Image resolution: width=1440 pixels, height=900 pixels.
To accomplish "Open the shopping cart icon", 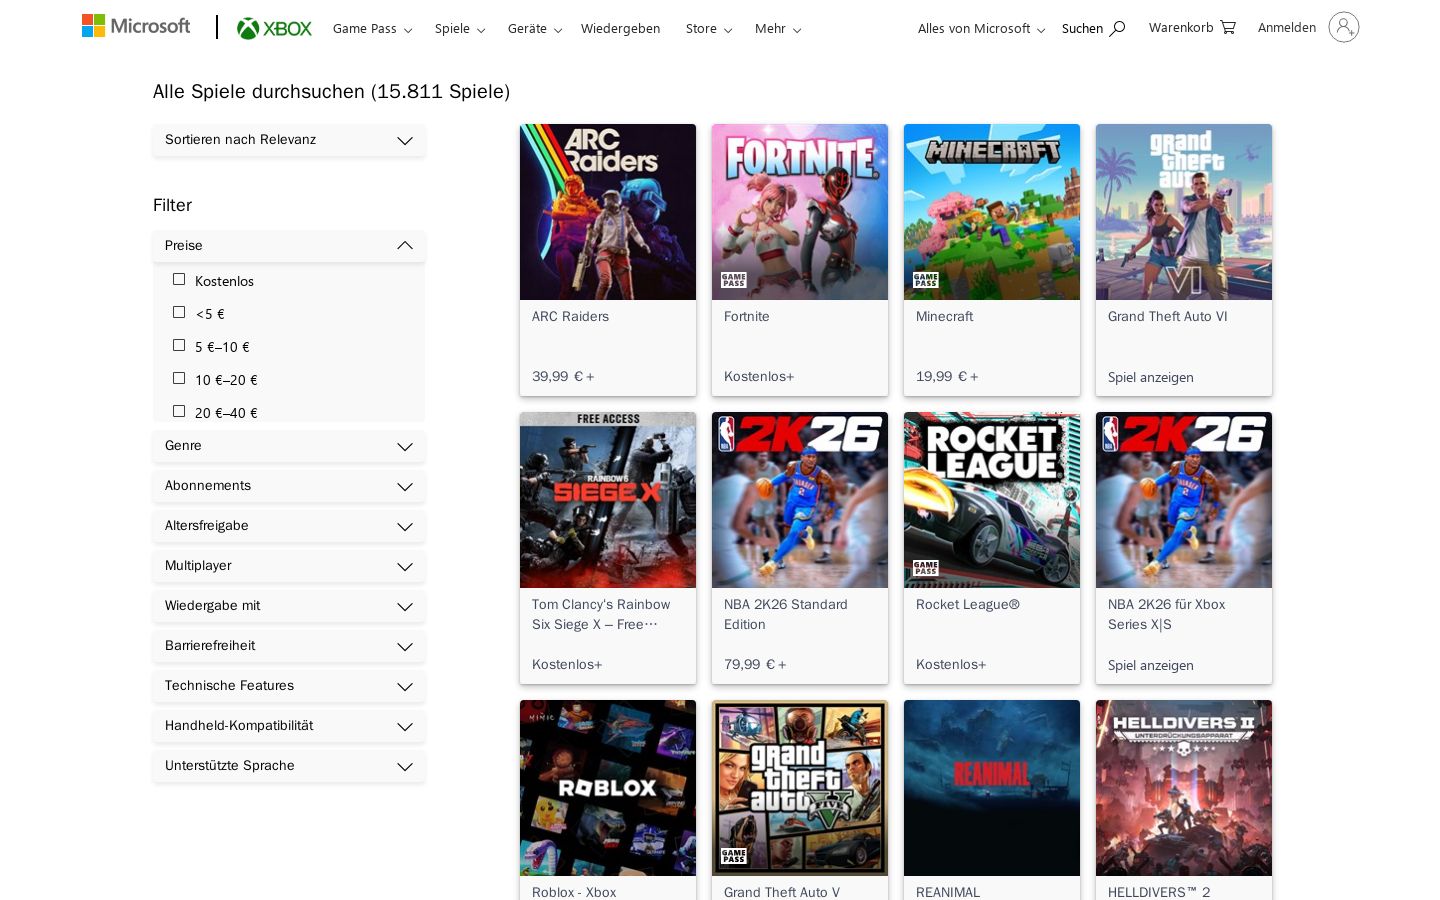I will (x=1228, y=27).
